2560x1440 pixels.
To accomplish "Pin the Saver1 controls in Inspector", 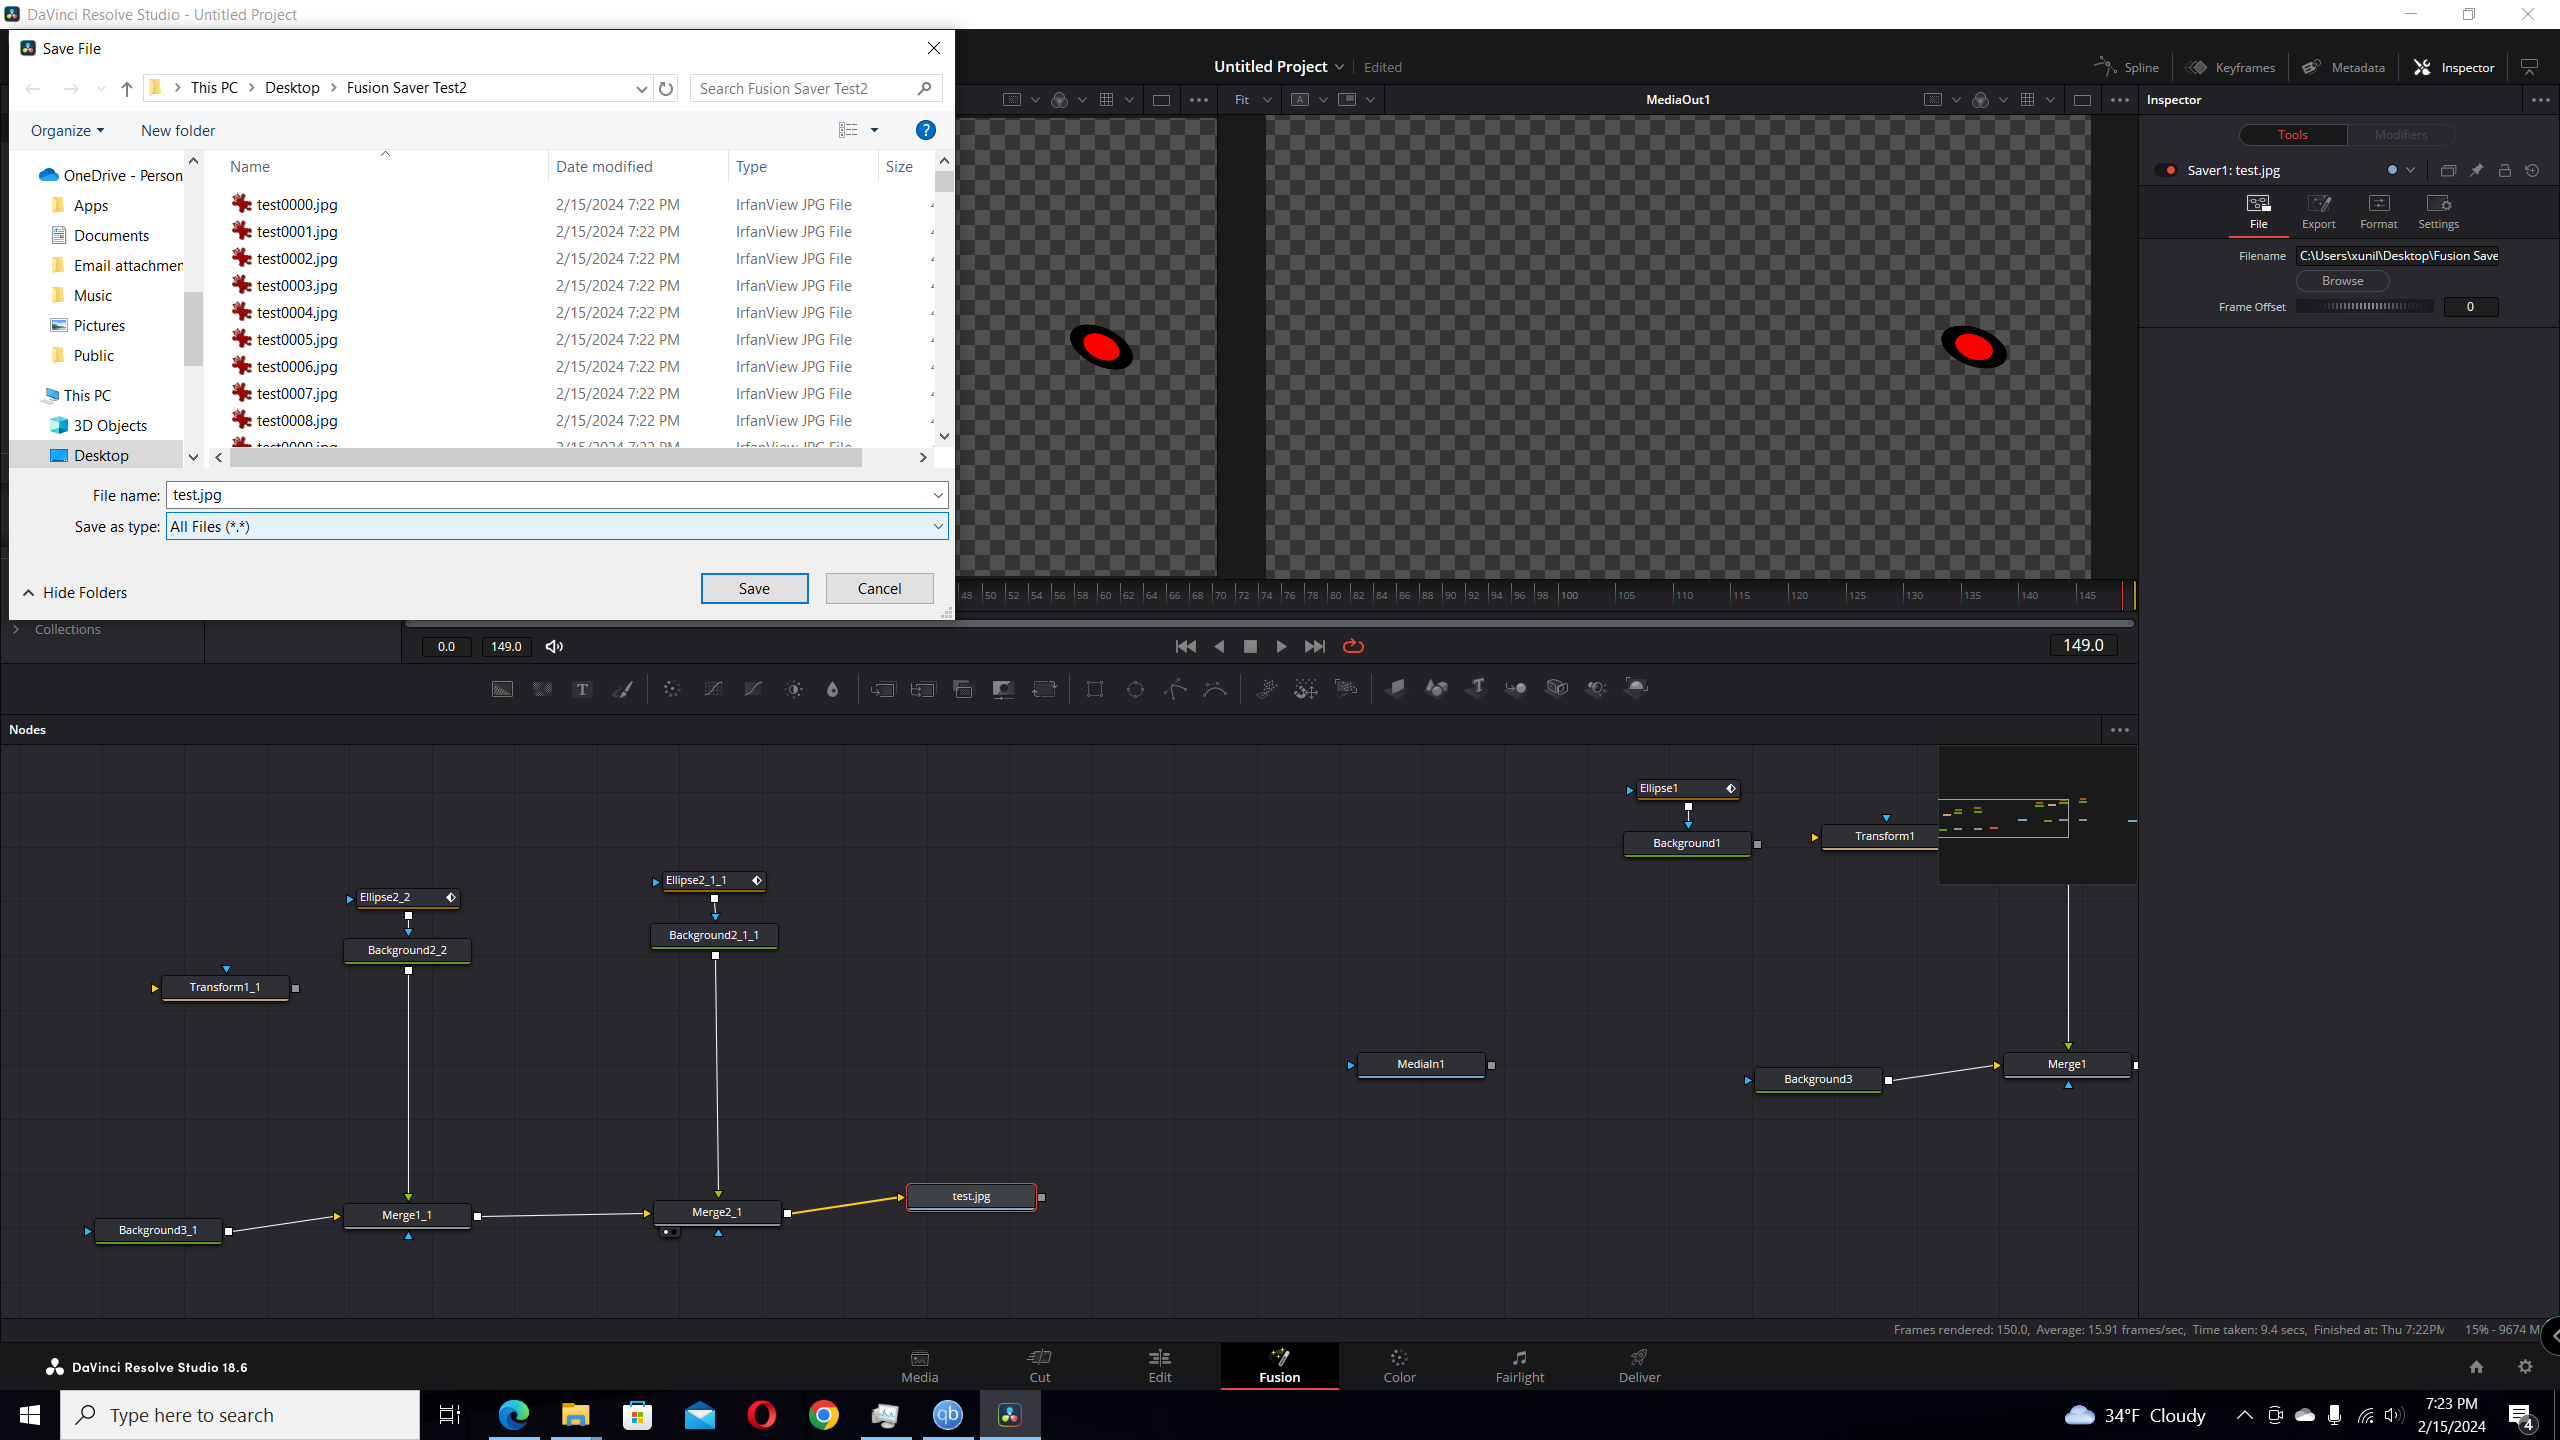I will coord(2476,171).
